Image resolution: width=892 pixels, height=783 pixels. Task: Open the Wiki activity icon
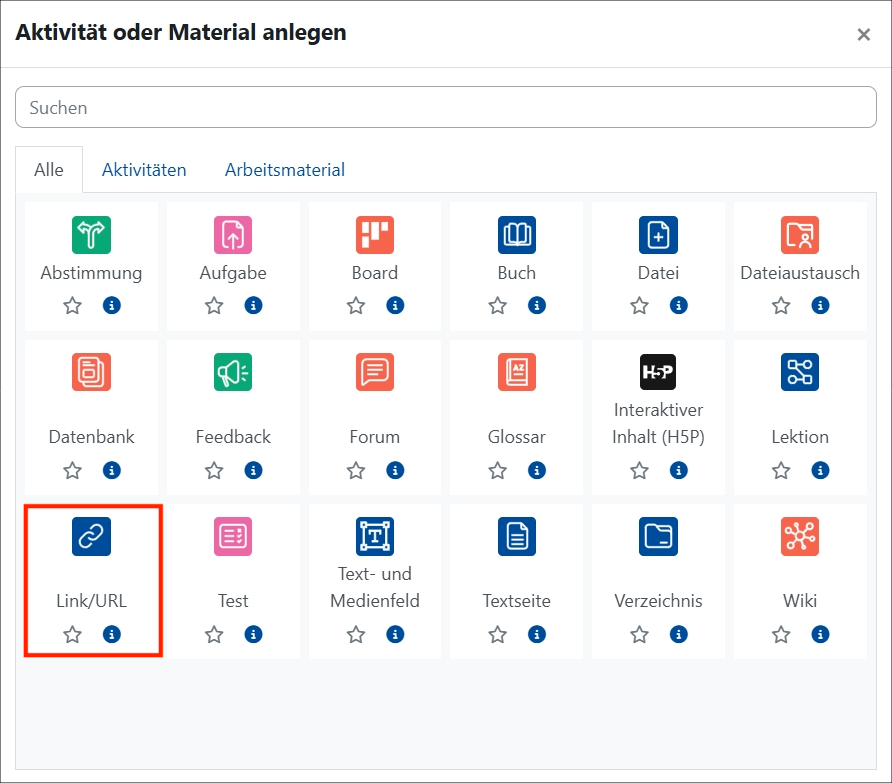pyautogui.click(x=799, y=536)
